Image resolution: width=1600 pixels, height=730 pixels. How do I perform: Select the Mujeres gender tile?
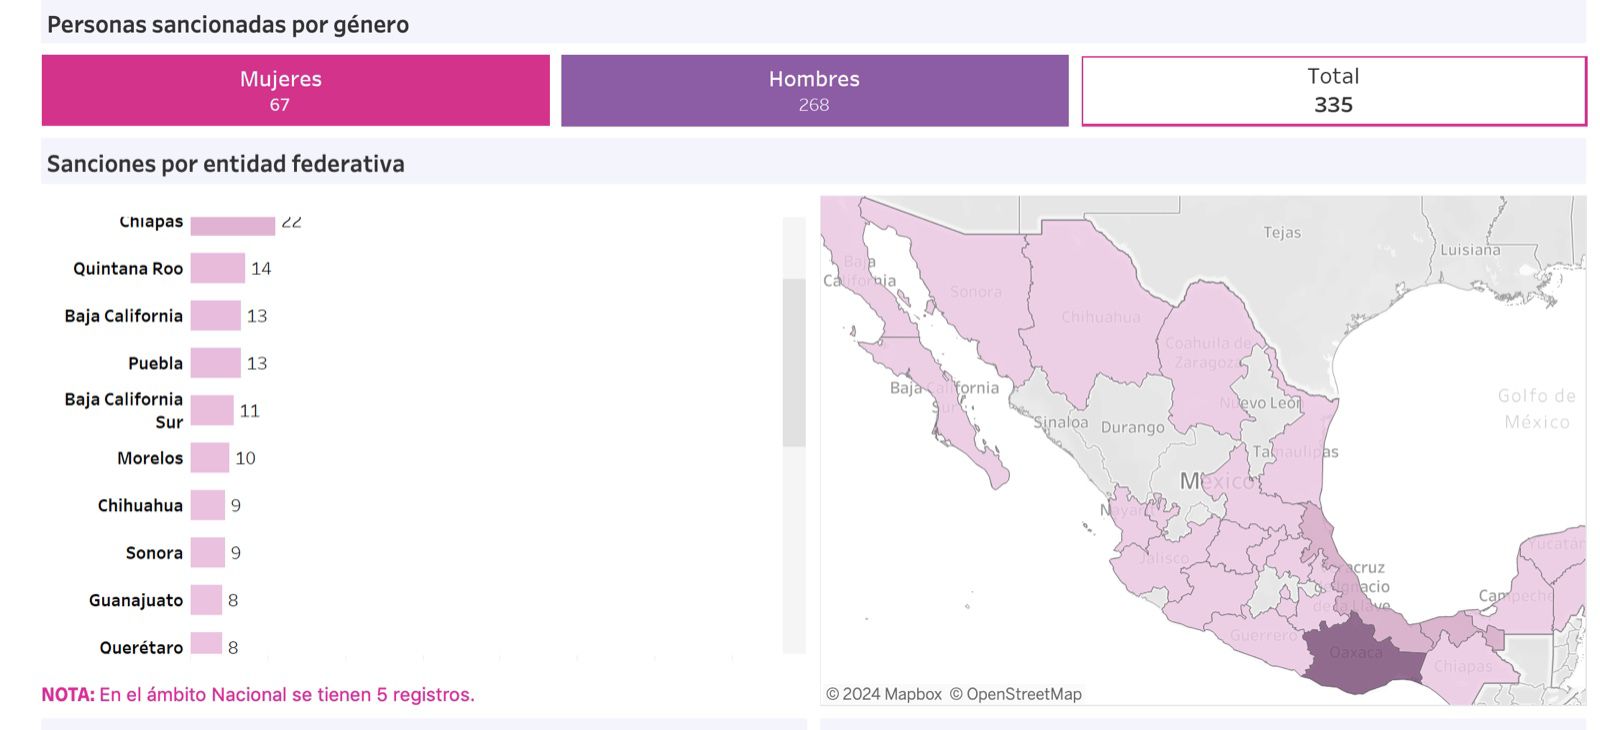(295, 90)
